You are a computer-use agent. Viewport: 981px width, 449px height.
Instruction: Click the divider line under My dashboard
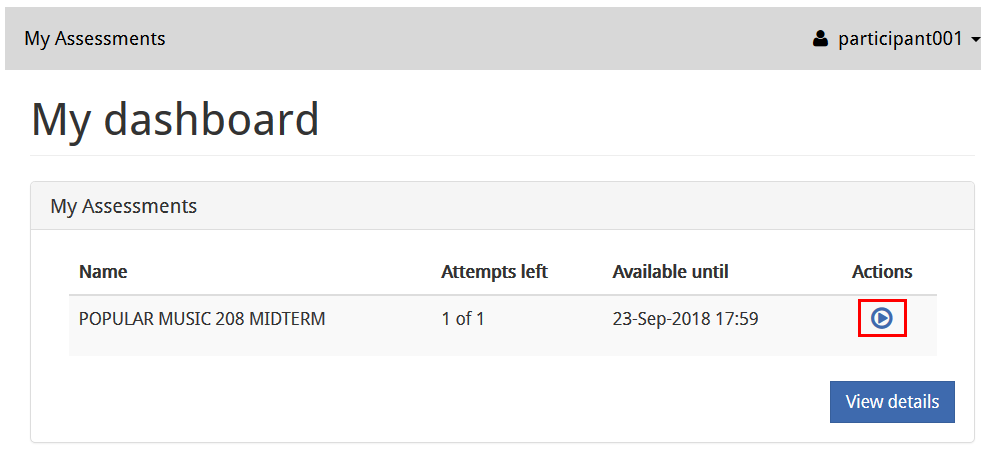pos(500,155)
